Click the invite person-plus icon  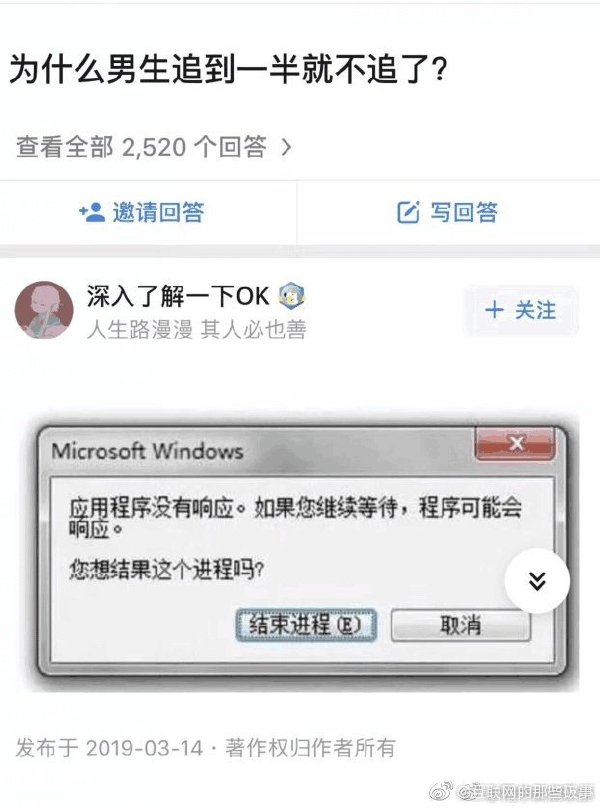(x=92, y=212)
